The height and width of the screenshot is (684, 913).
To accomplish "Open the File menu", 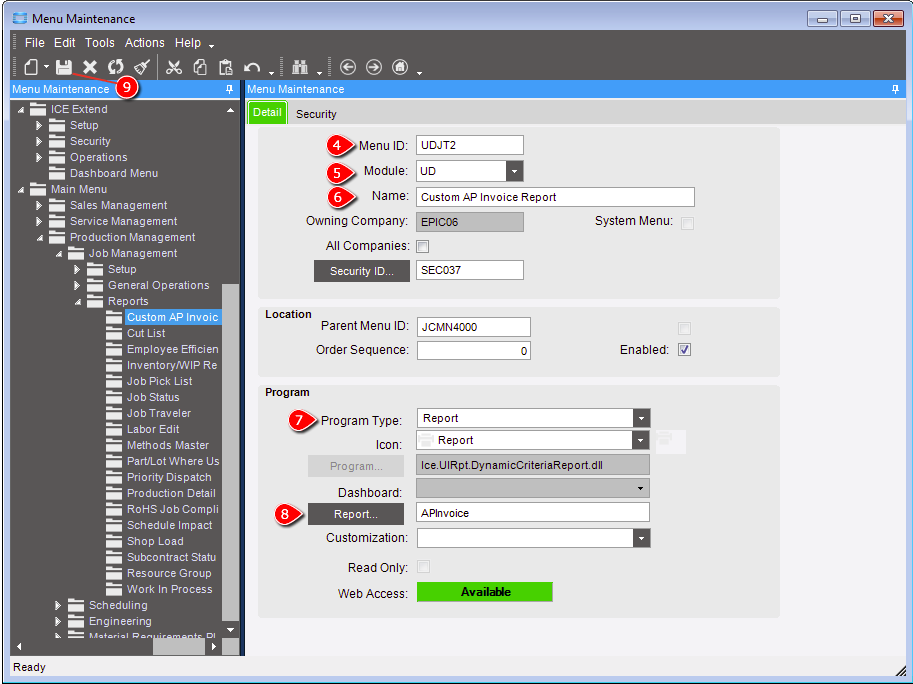I will click(34, 42).
